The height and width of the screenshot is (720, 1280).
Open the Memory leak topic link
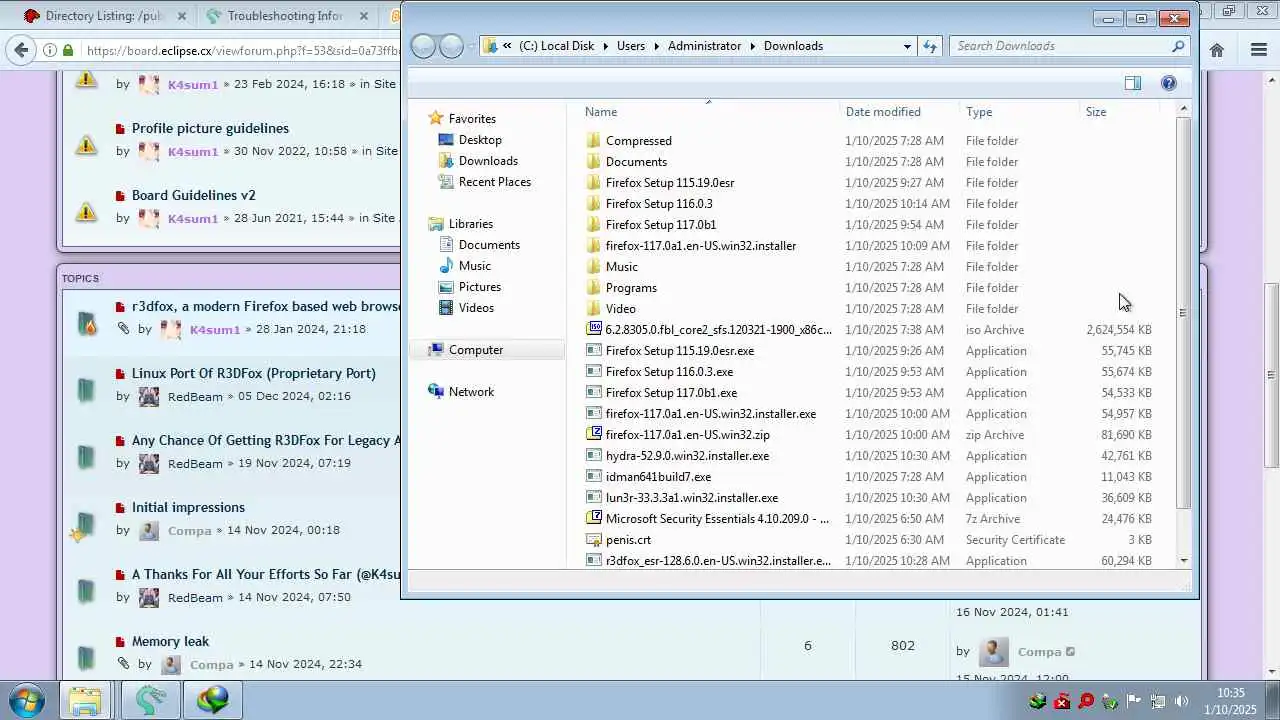pos(170,641)
